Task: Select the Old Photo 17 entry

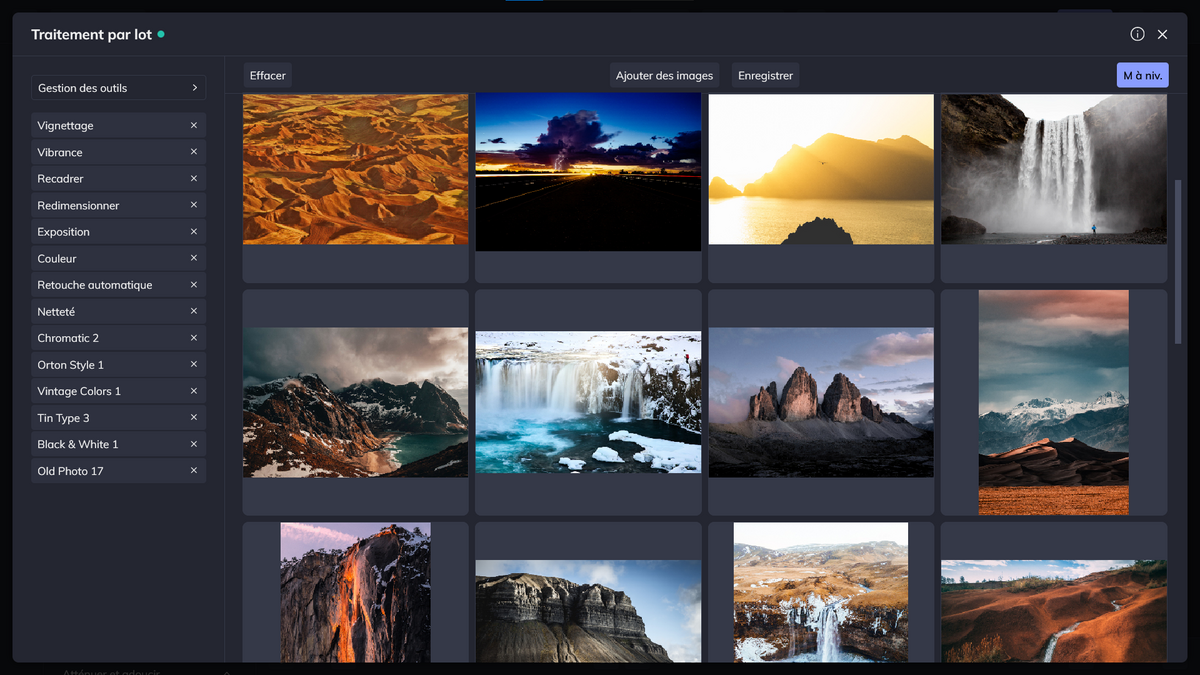Action: (x=118, y=470)
